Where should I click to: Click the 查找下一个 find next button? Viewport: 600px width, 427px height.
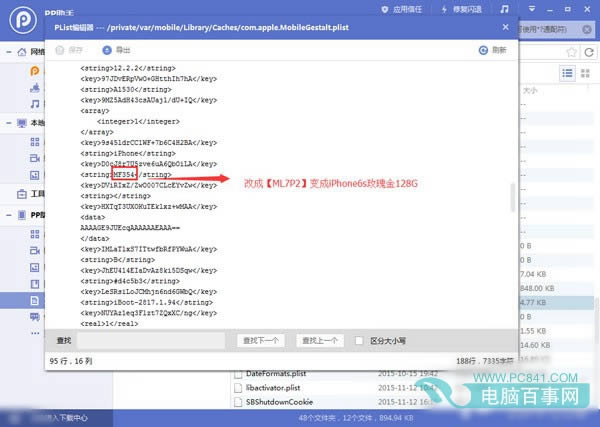[261, 341]
